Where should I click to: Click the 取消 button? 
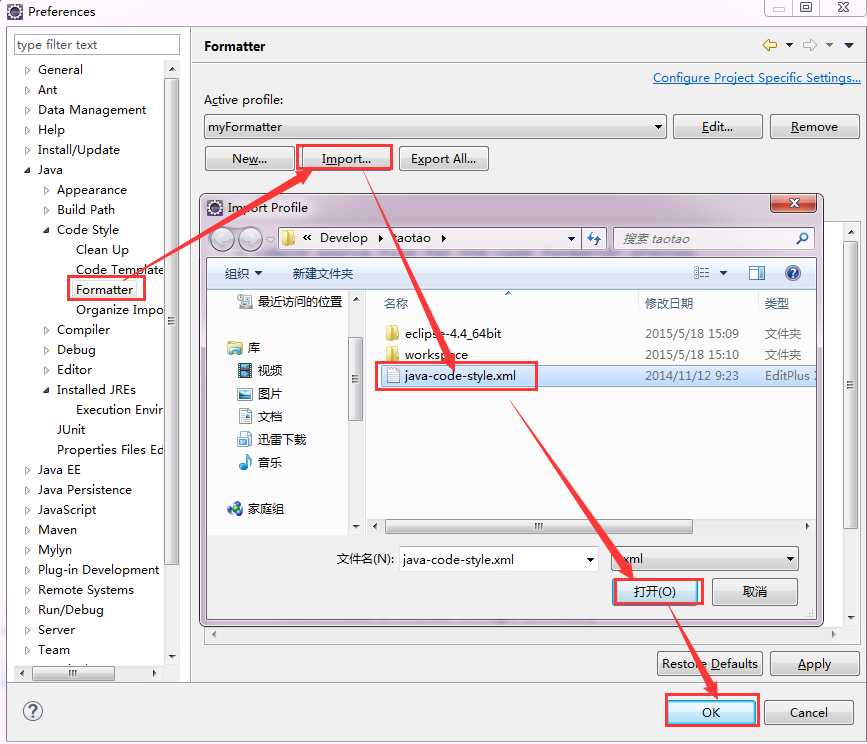tap(755, 591)
